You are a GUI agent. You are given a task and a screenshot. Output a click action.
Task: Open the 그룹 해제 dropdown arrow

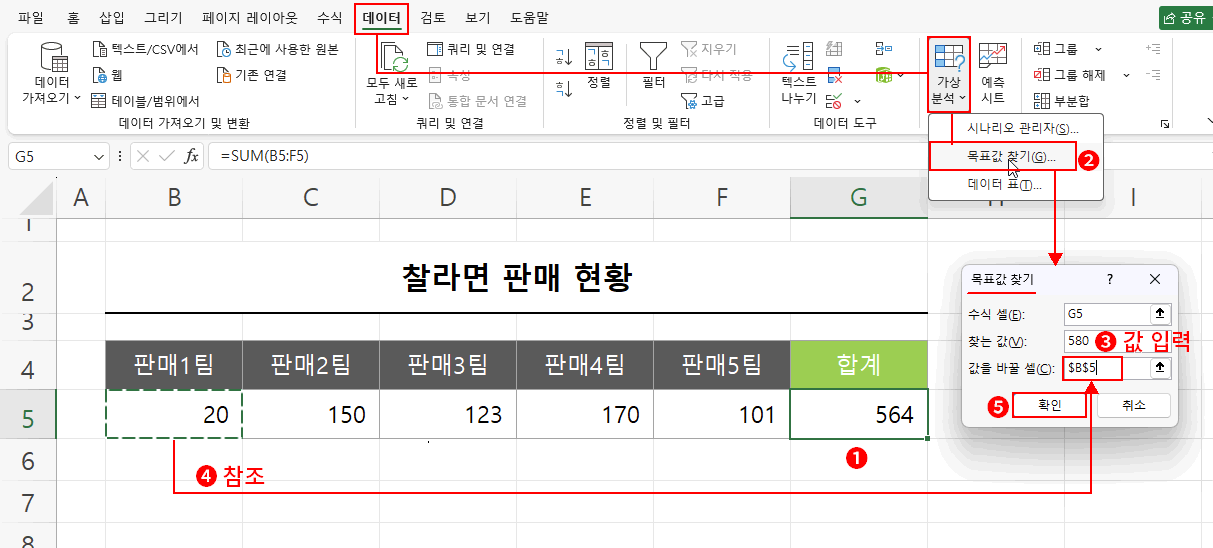tap(1125, 75)
